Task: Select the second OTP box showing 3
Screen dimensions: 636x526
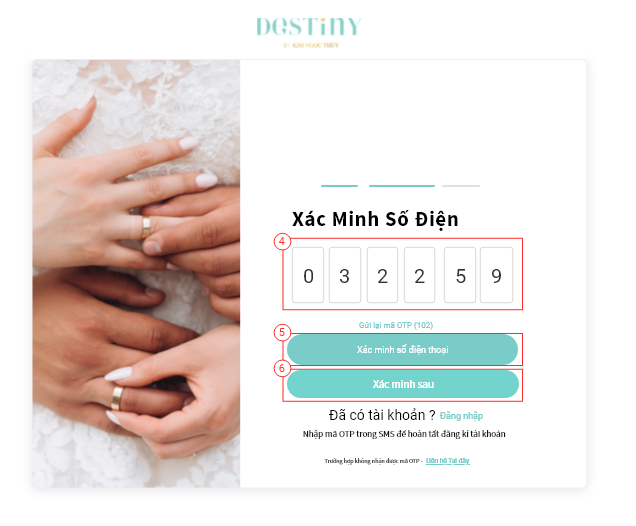Action: click(x=345, y=275)
